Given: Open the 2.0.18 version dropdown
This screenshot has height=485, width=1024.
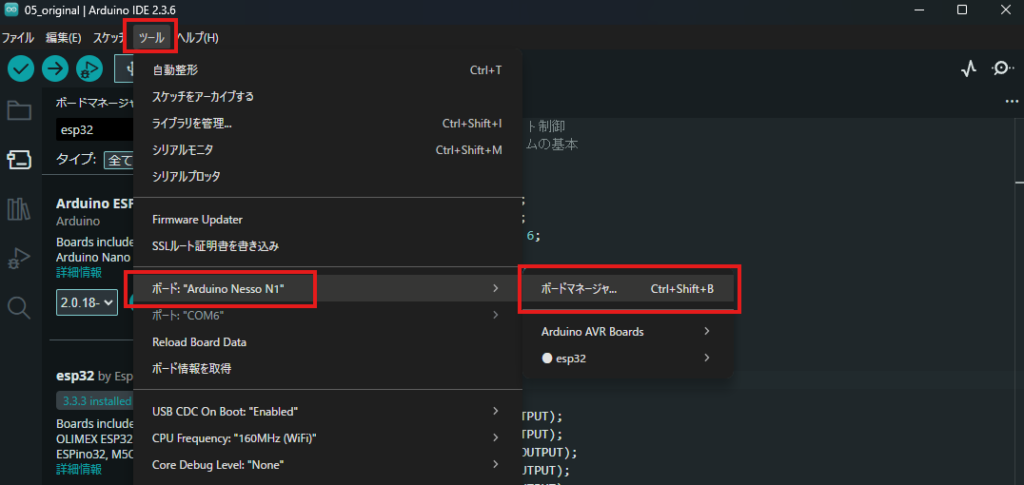Looking at the screenshot, I should coord(87,301).
